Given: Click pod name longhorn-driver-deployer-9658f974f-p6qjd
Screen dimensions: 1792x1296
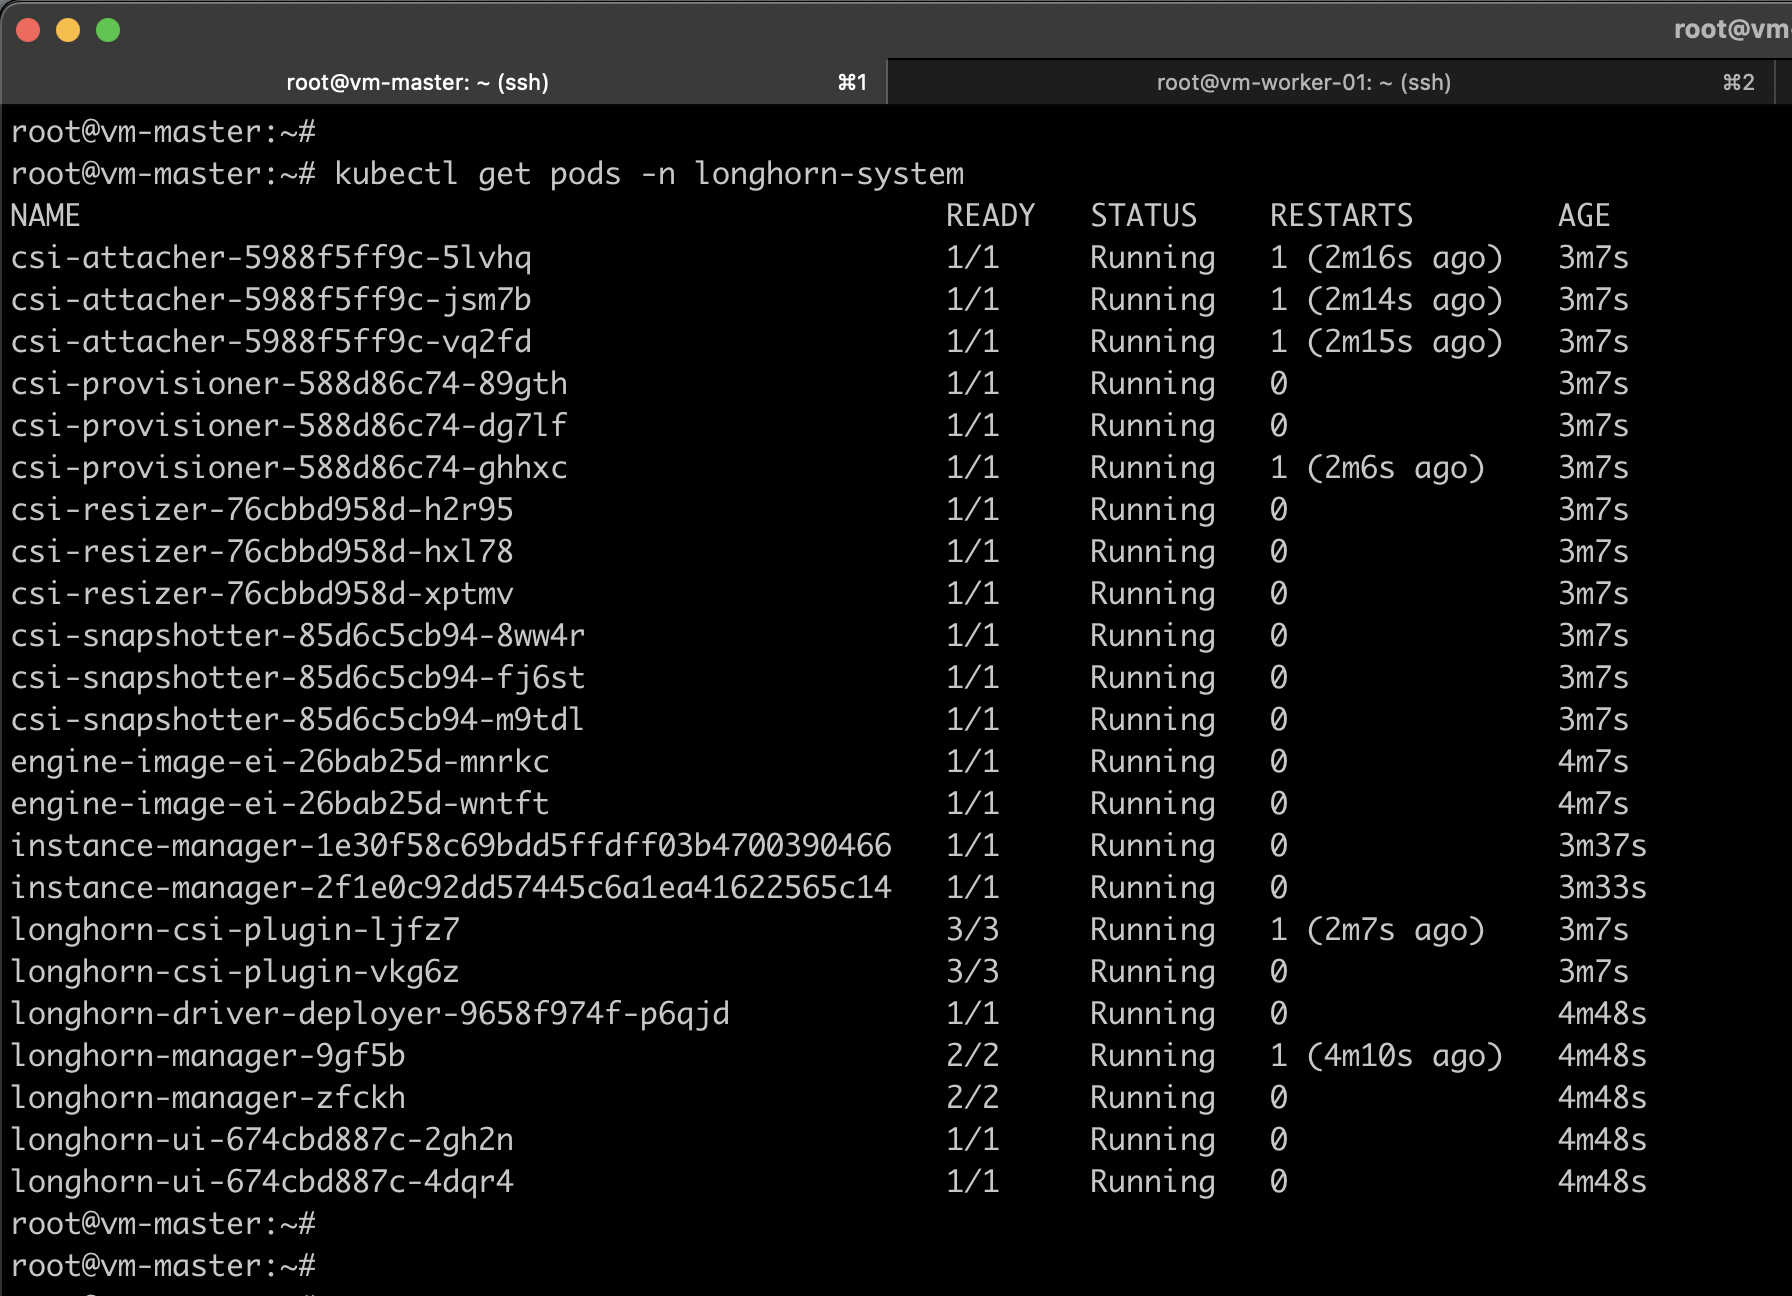Looking at the screenshot, I should pos(370,1014).
